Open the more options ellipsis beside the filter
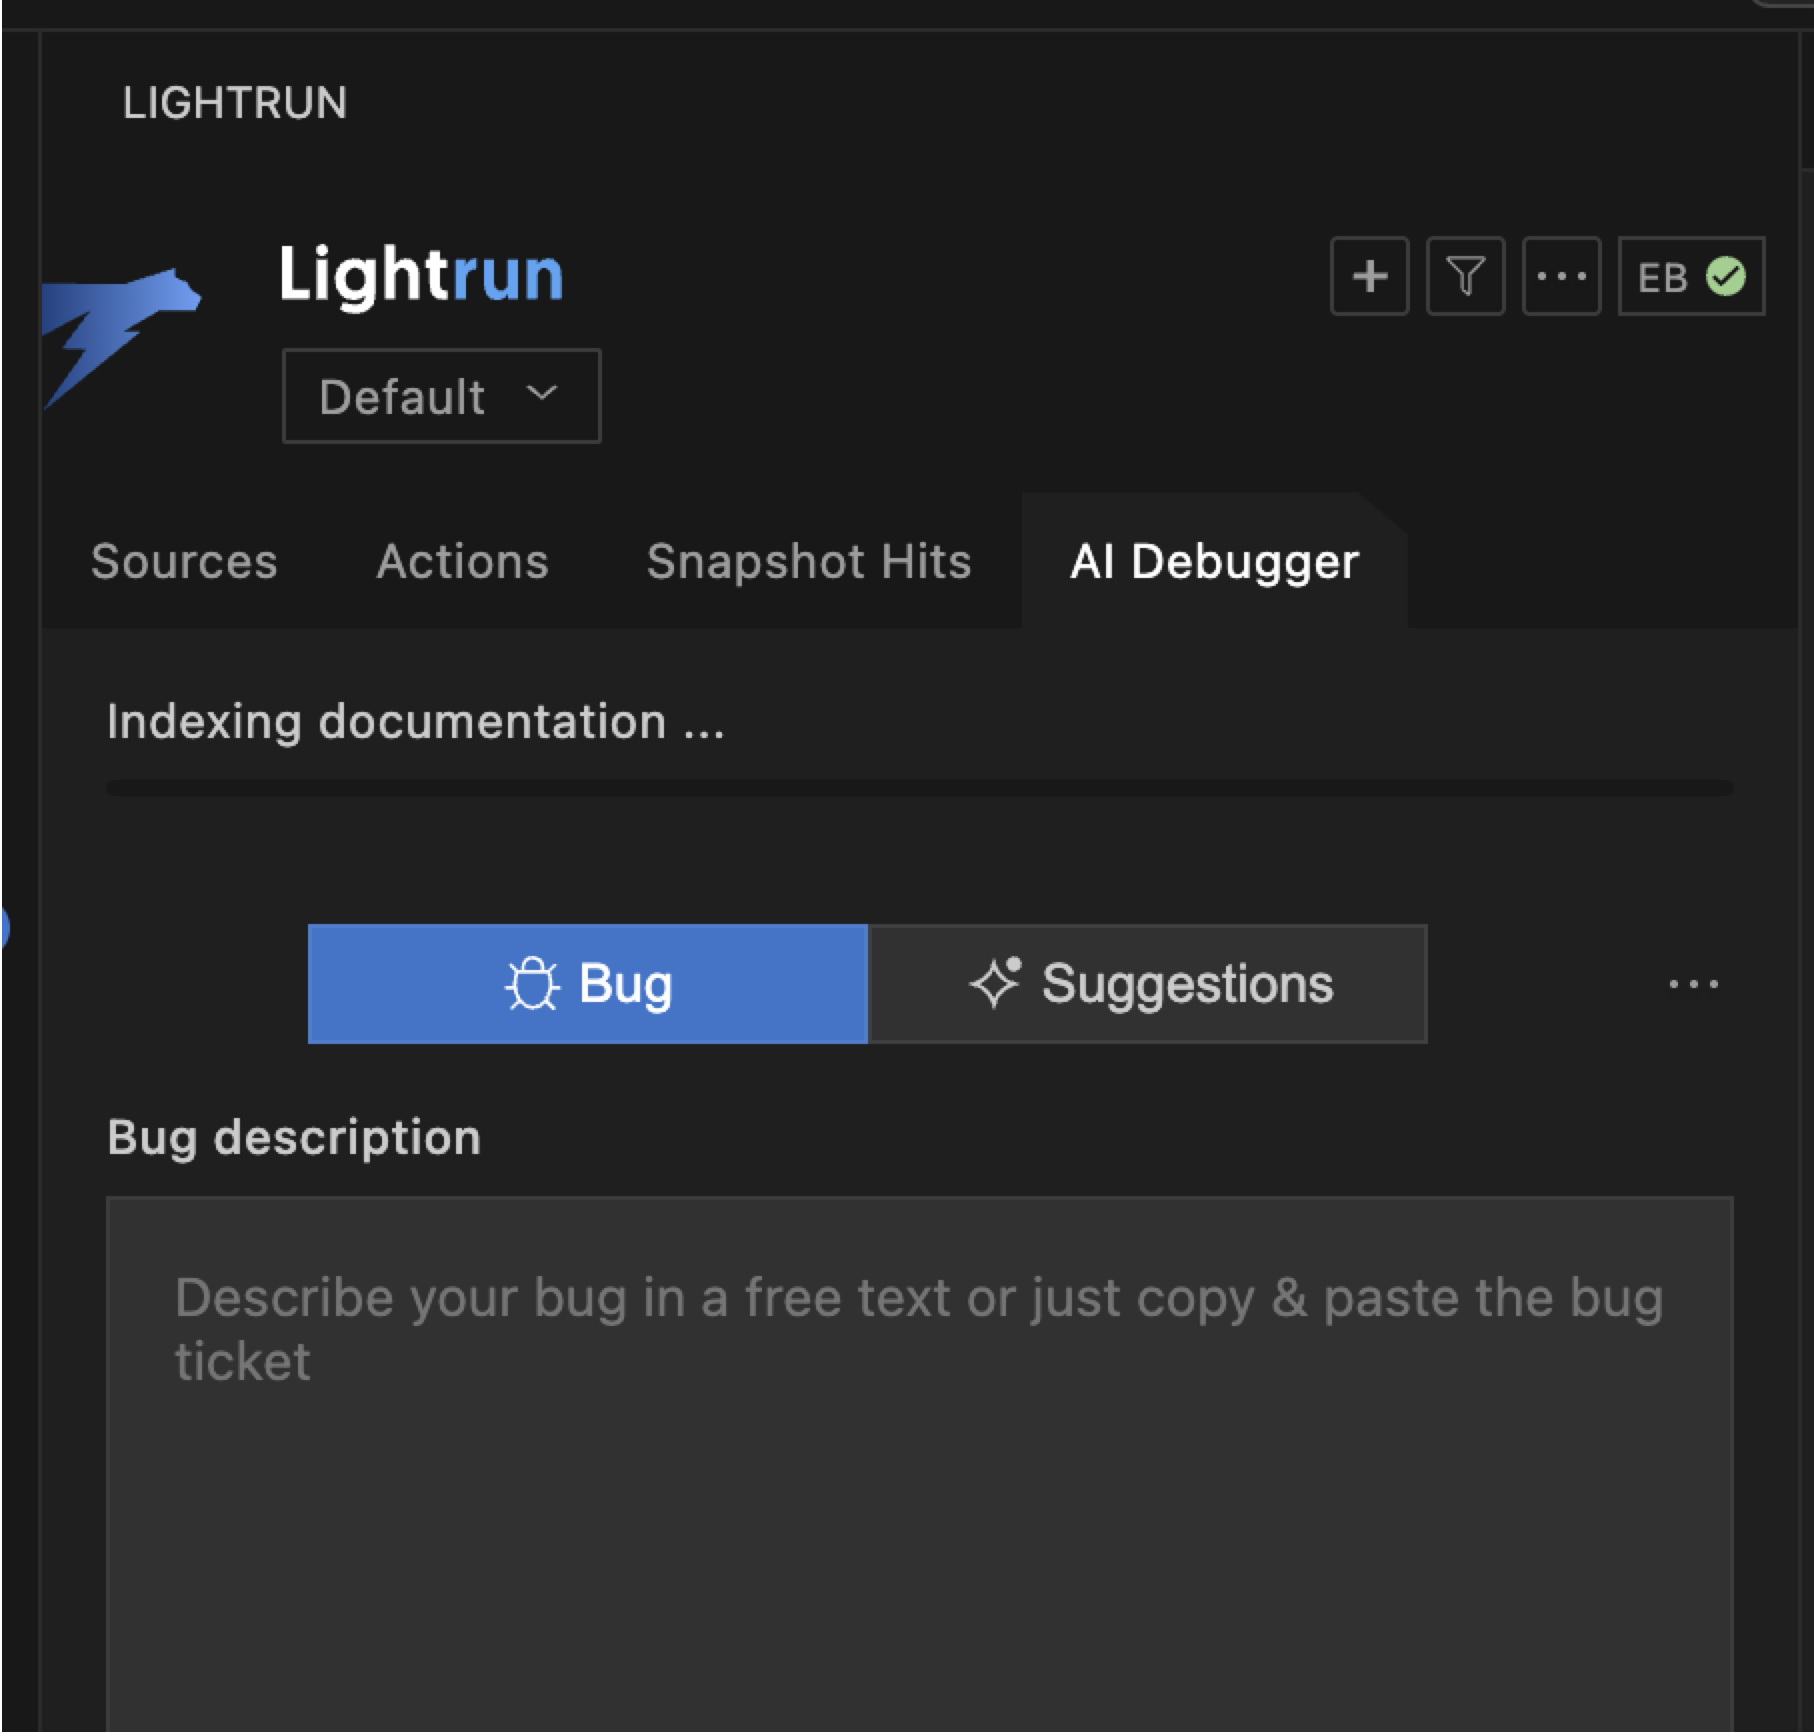Image resolution: width=1814 pixels, height=1736 pixels. point(1561,277)
